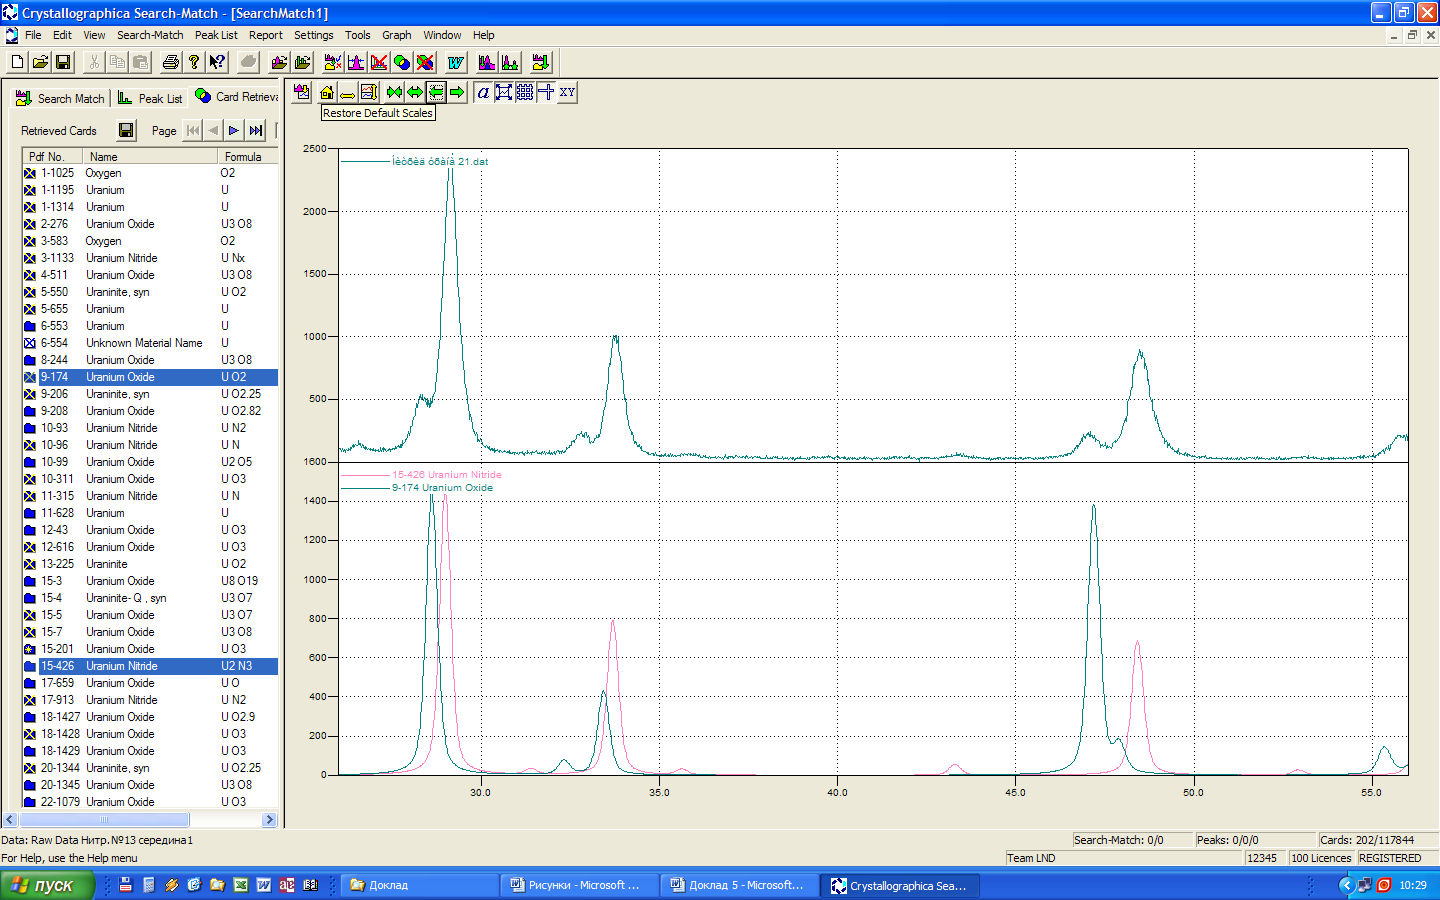Toggle graph annotations with the italic 'a' button

483,92
